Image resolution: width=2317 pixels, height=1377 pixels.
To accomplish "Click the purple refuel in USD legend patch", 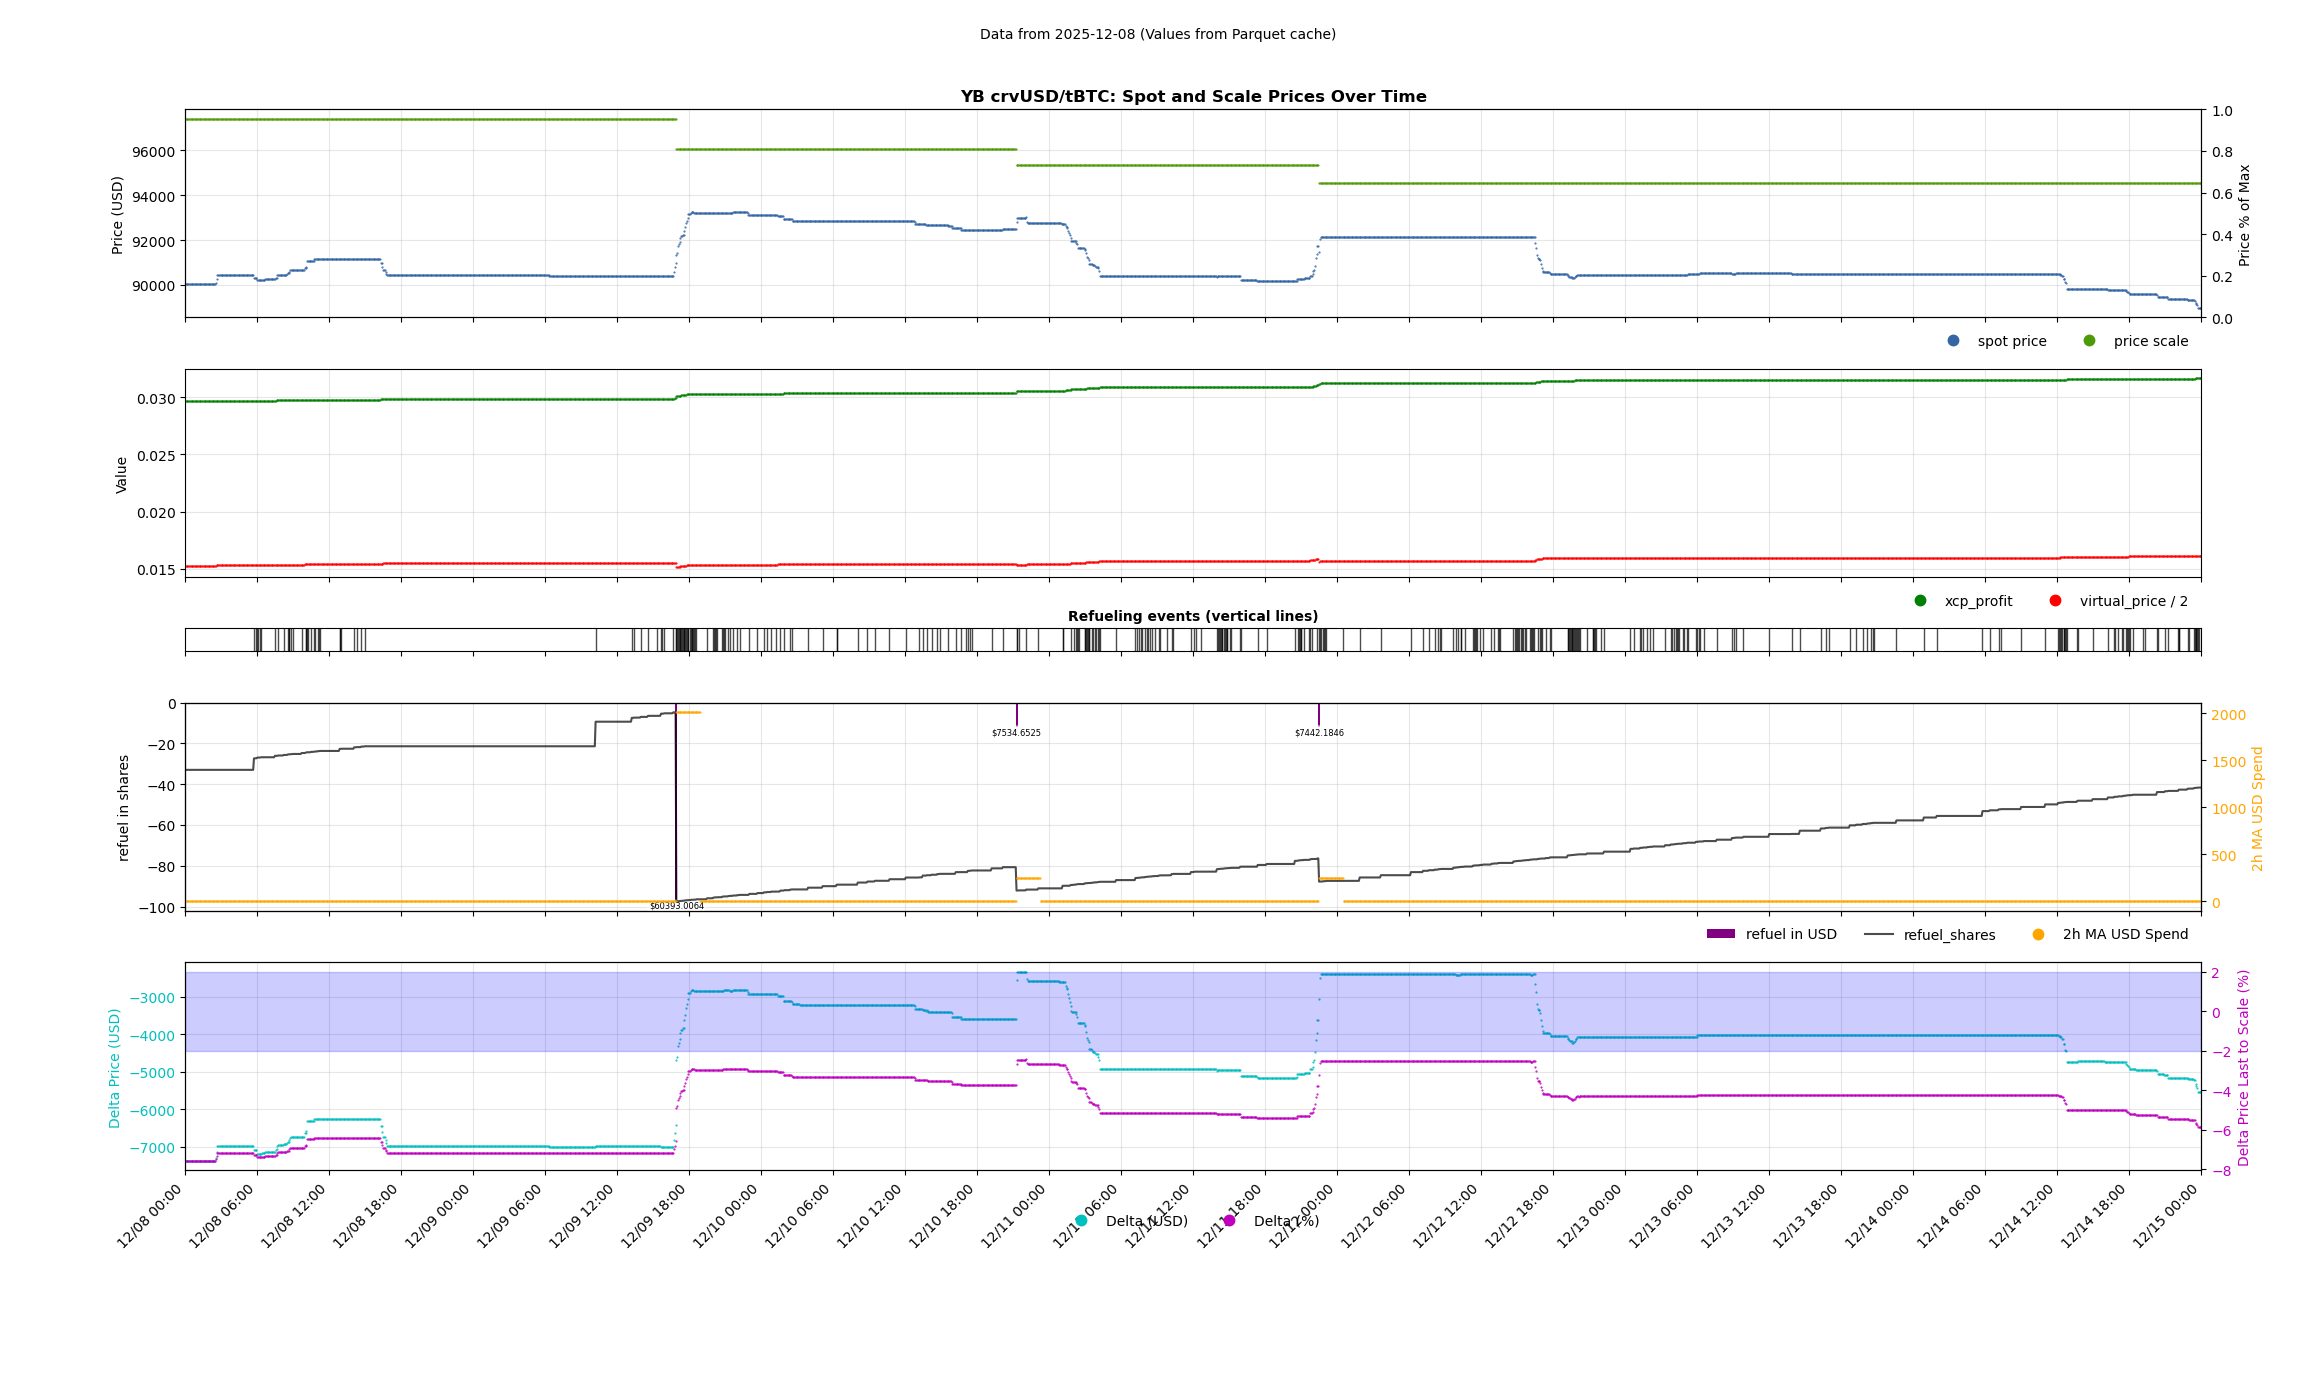I will (x=1720, y=934).
